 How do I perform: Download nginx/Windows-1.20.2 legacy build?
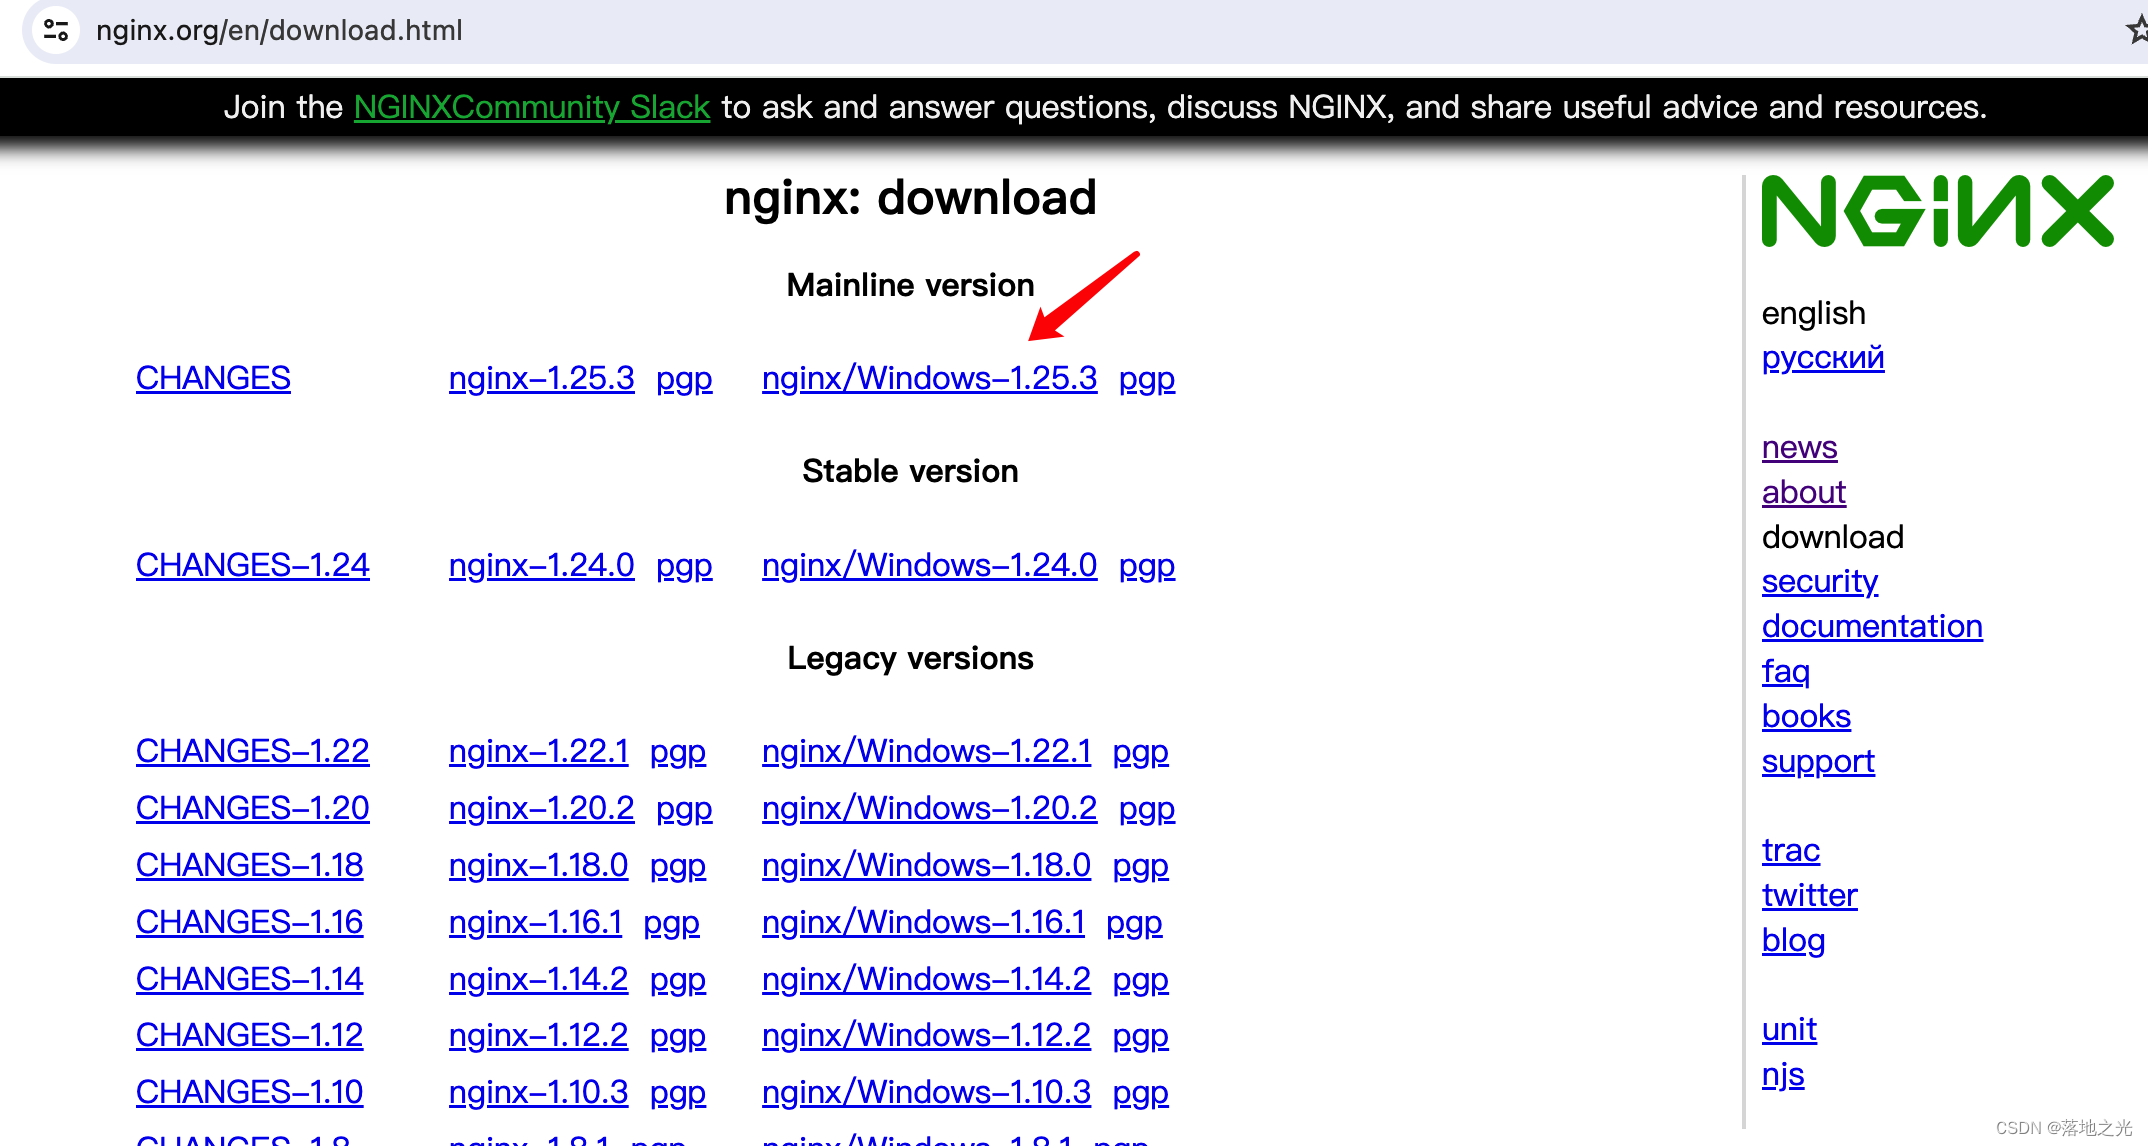pos(929,808)
